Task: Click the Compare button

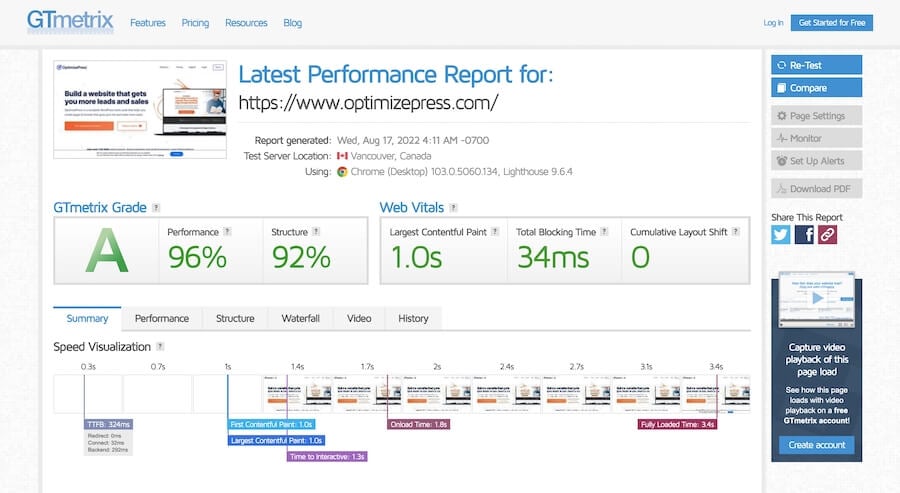Action: click(x=816, y=88)
